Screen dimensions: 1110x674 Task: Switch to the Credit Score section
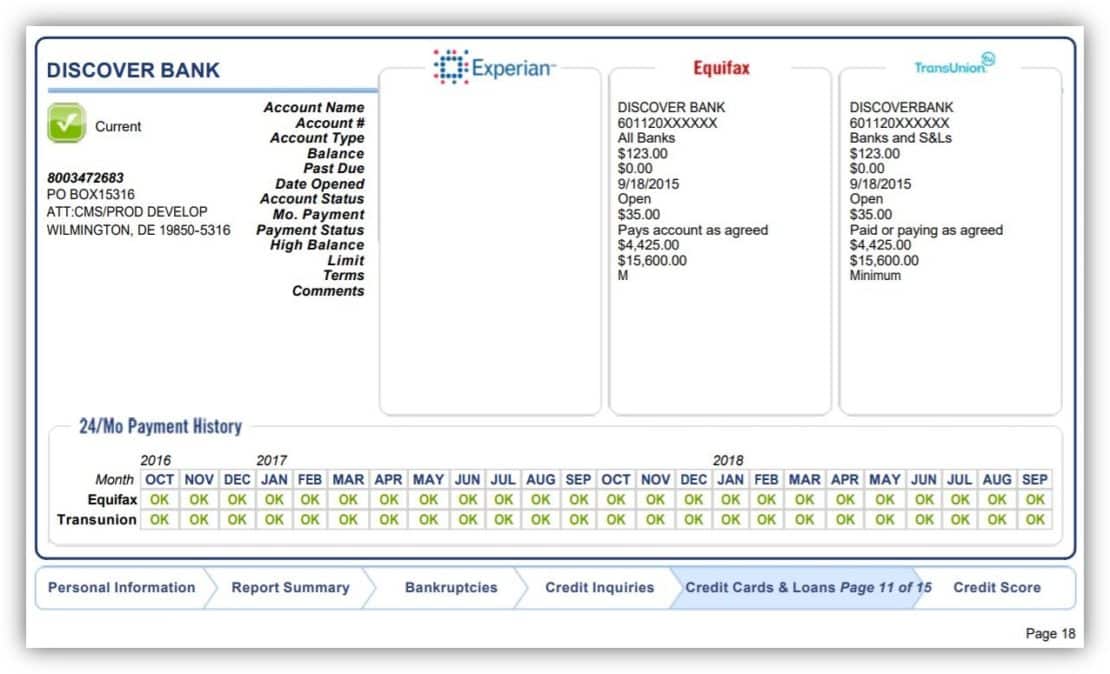[x=996, y=588]
